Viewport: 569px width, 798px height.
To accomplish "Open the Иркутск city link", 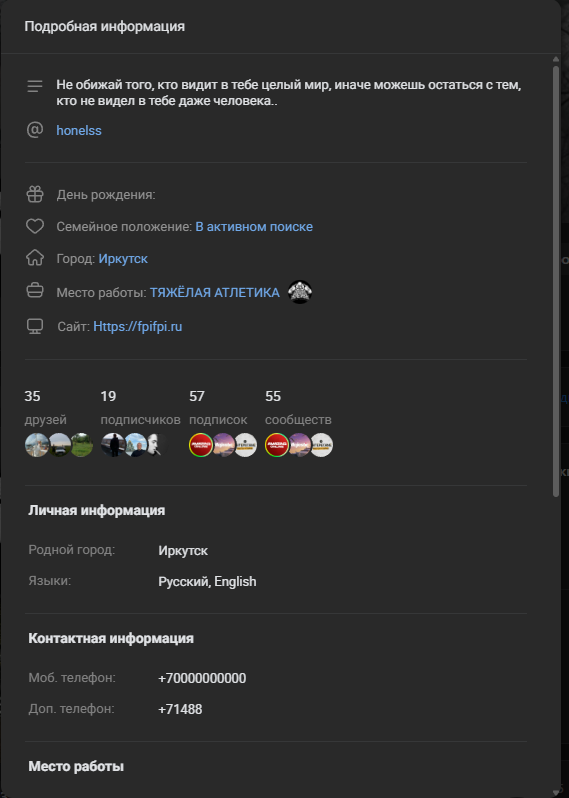I will pos(123,259).
